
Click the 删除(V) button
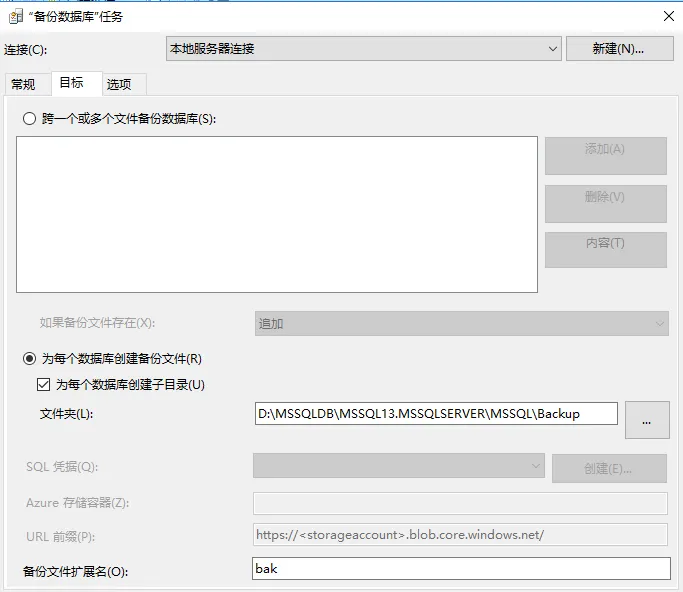tap(605, 204)
